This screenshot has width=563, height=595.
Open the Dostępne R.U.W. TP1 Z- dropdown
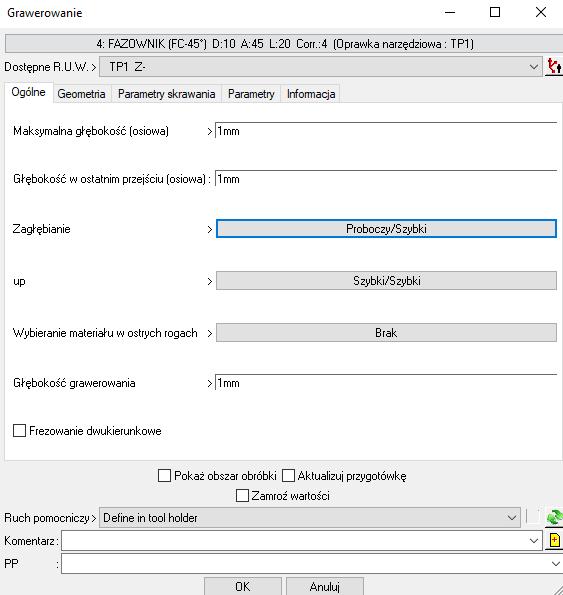click(321, 67)
